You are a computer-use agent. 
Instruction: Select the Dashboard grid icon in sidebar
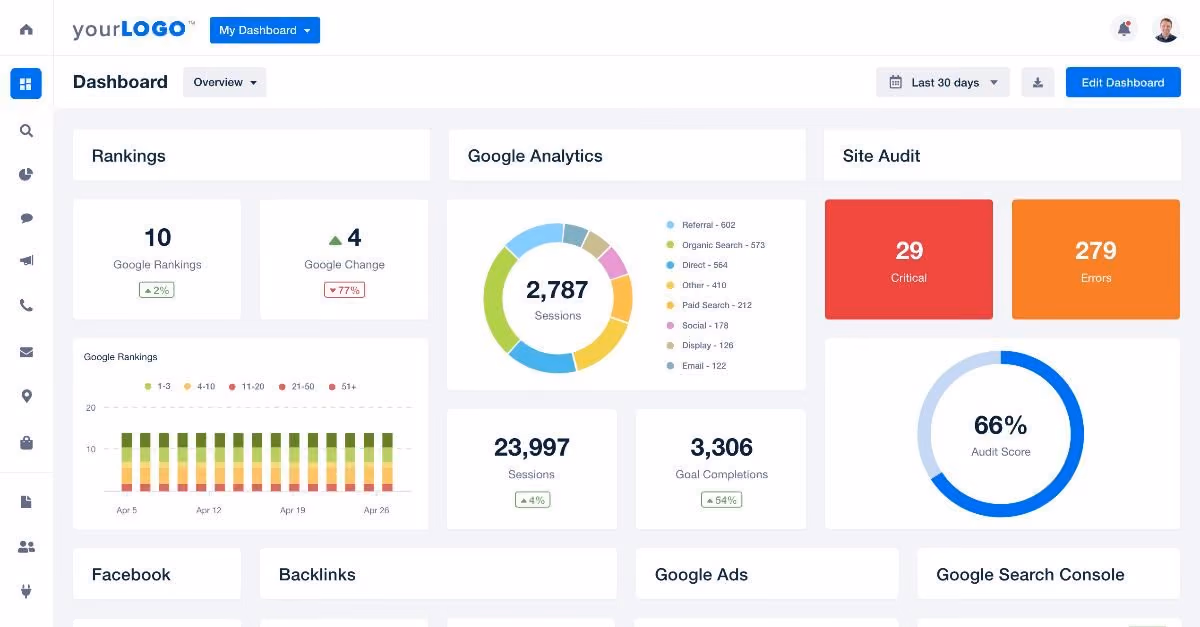click(26, 84)
